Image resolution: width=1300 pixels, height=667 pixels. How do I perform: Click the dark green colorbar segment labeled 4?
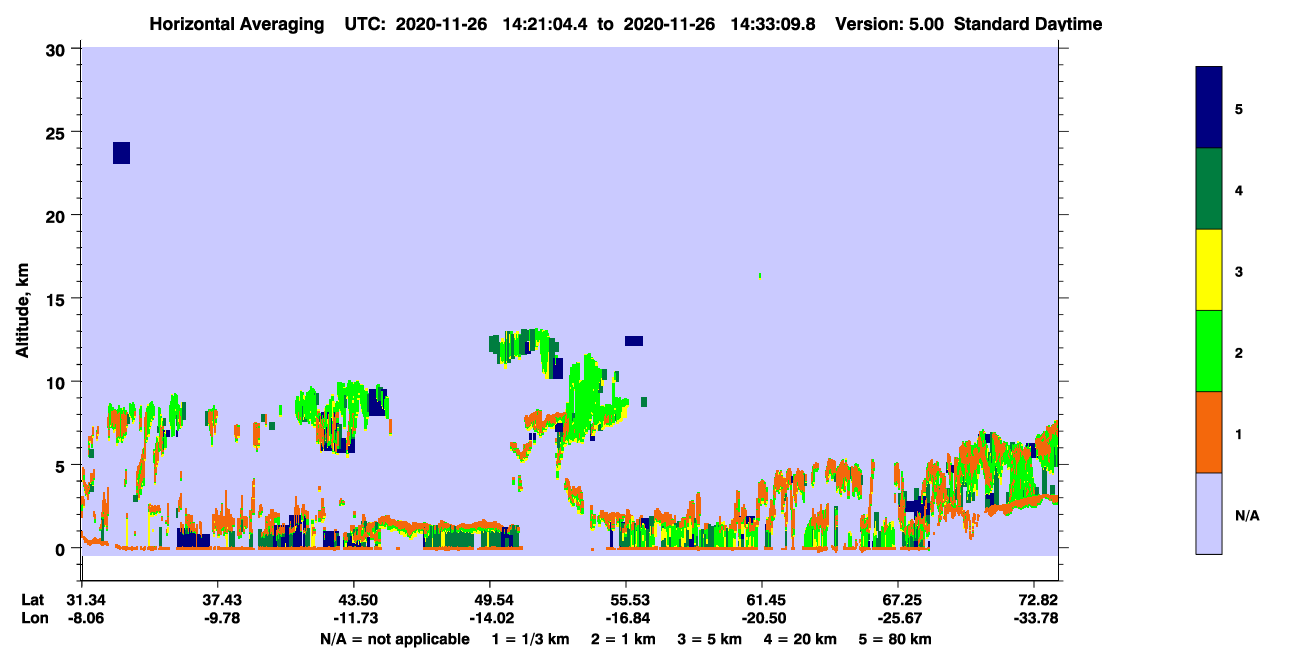pyautogui.click(x=1209, y=189)
